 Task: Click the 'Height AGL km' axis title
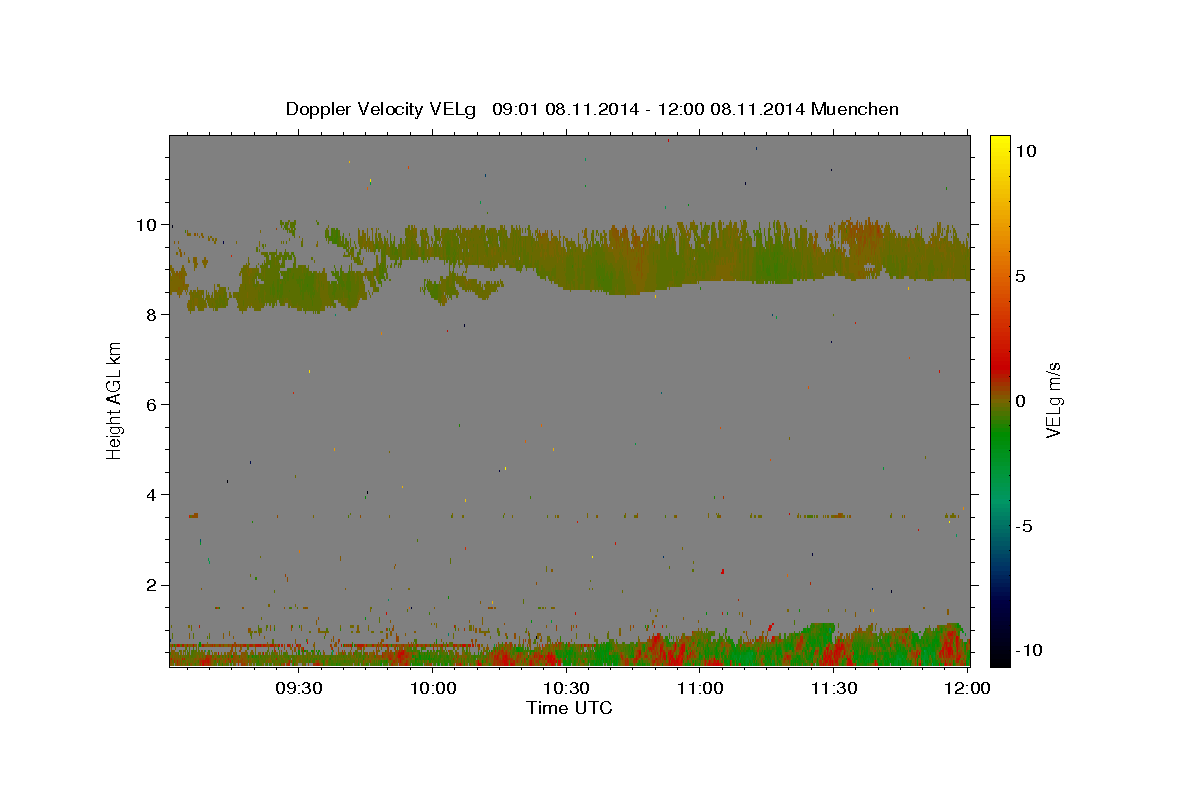click(x=114, y=400)
